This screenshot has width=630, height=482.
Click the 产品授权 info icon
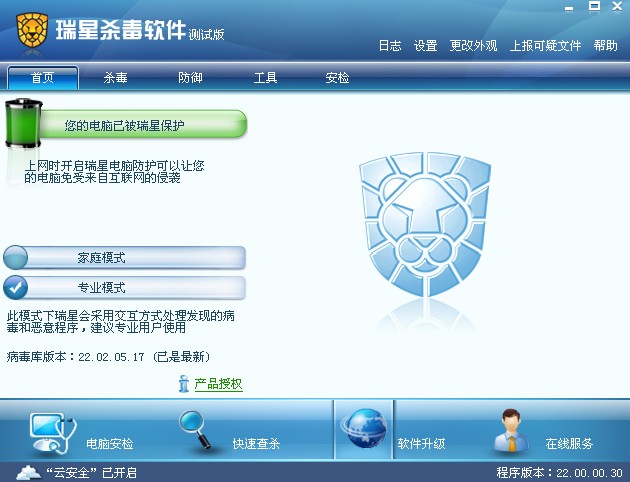tap(184, 384)
